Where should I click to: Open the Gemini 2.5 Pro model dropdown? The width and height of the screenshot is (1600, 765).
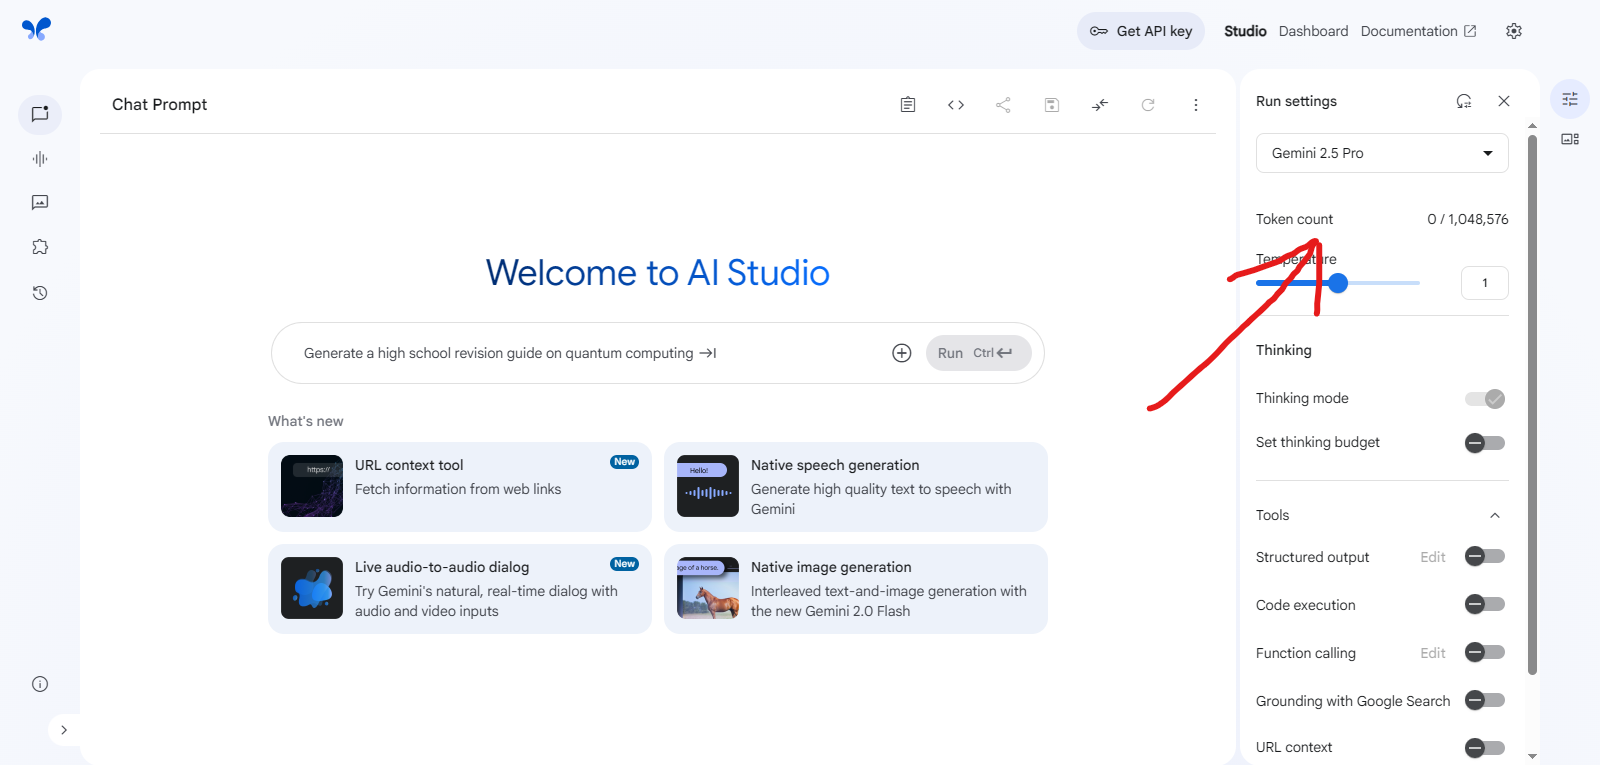[1382, 153]
